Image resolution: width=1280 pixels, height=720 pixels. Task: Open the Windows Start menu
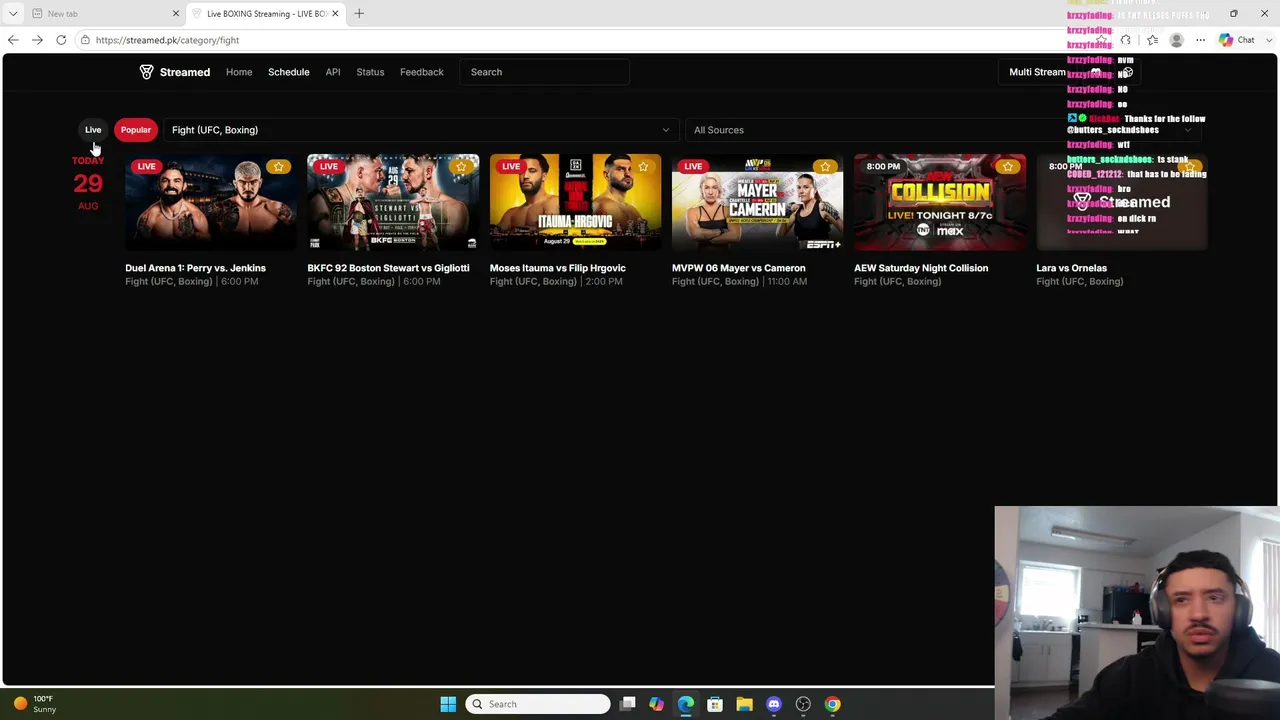point(448,704)
